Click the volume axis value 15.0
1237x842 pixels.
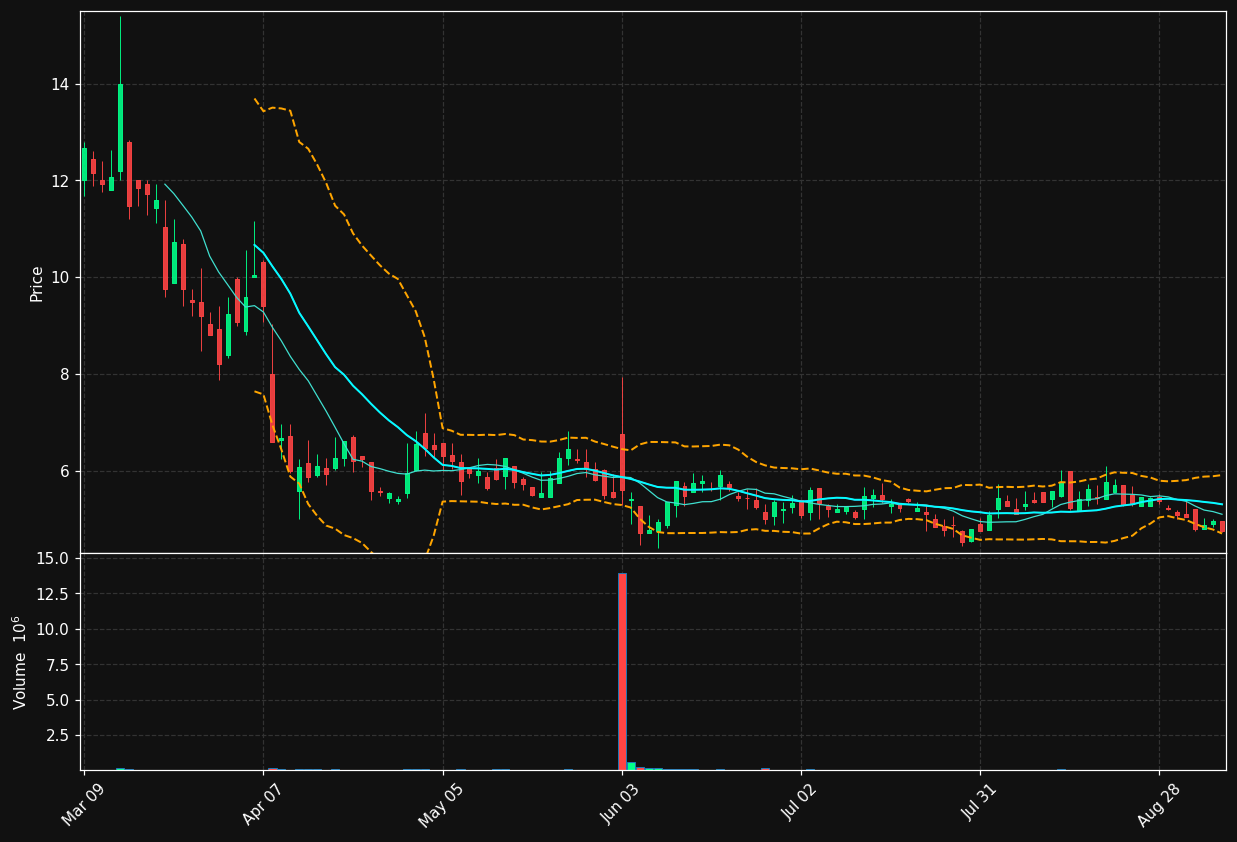[53, 558]
